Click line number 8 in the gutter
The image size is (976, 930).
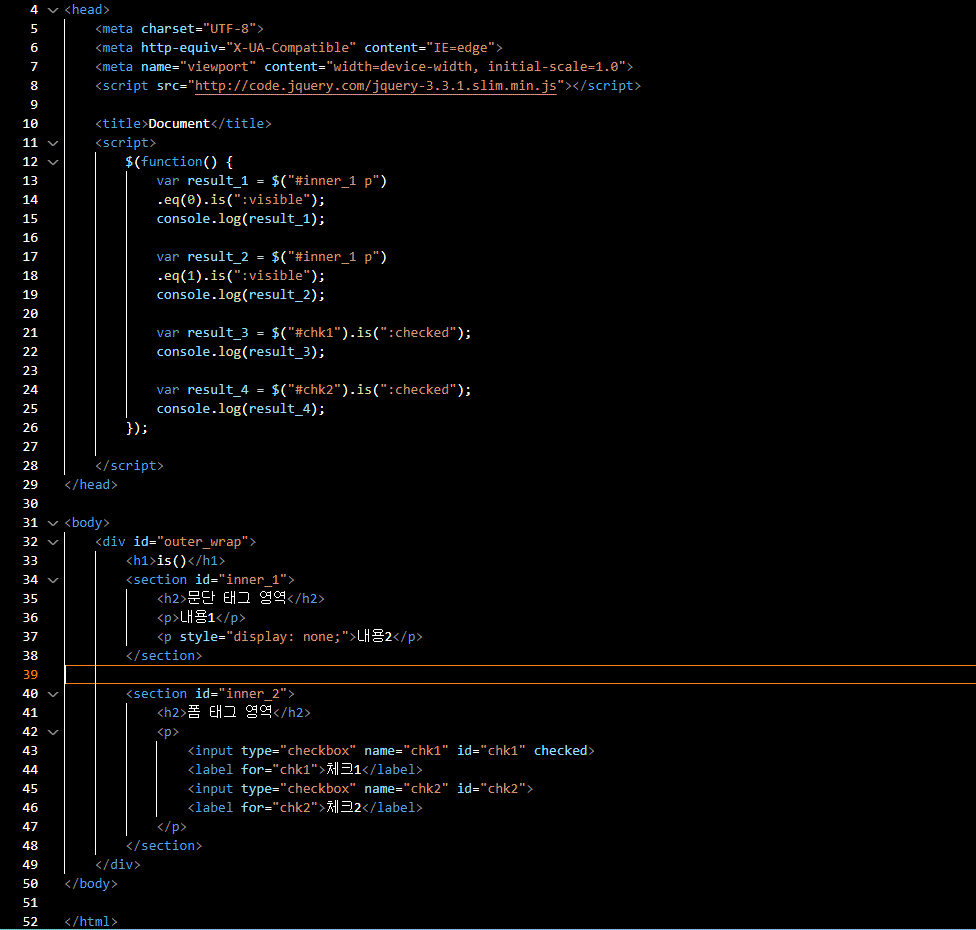tap(34, 86)
